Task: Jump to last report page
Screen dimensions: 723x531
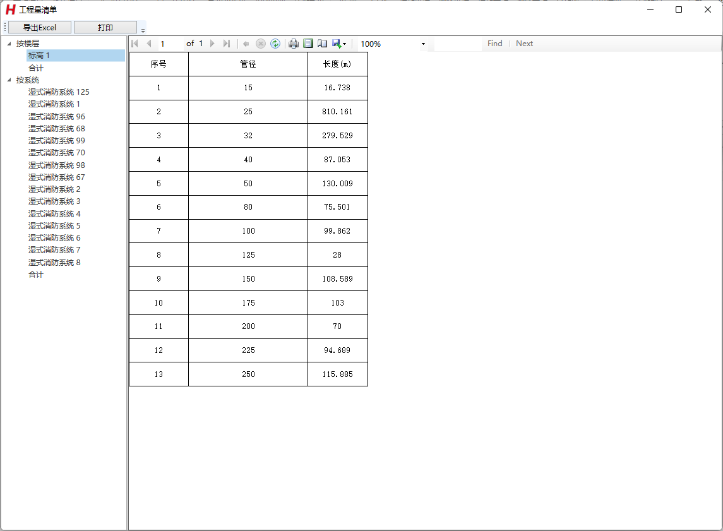Action: click(227, 44)
